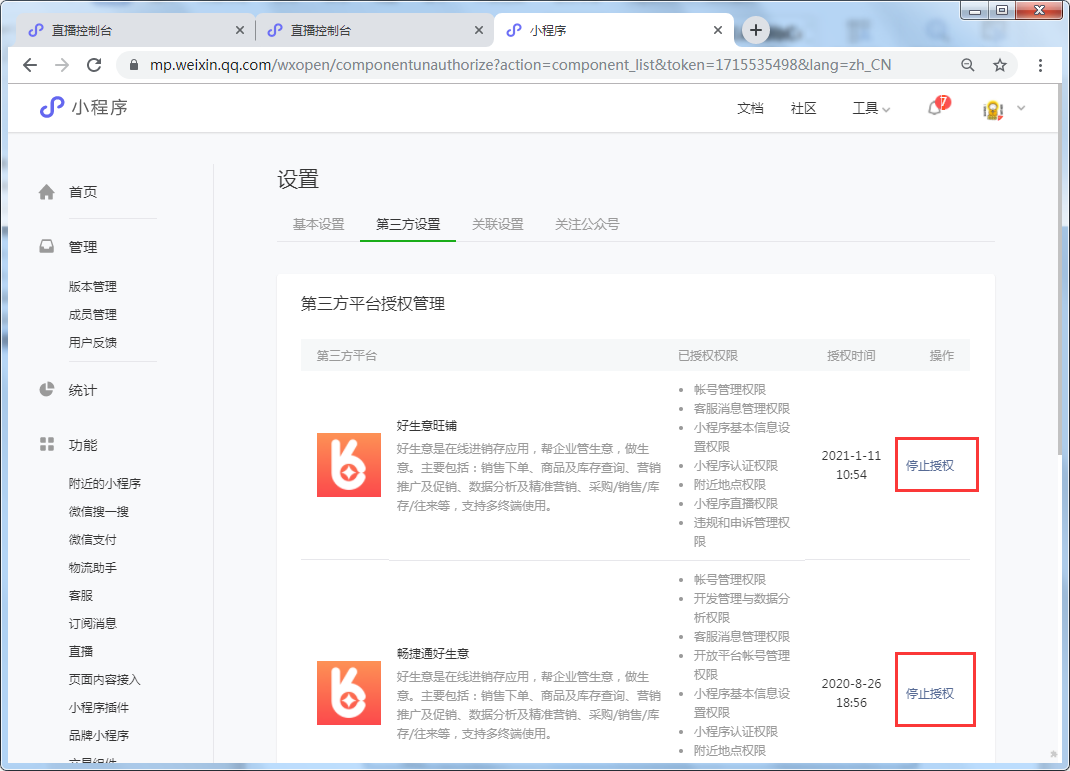Switch to the 关联设置 tab
The width and height of the screenshot is (1070, 771).
coord(497,224)
